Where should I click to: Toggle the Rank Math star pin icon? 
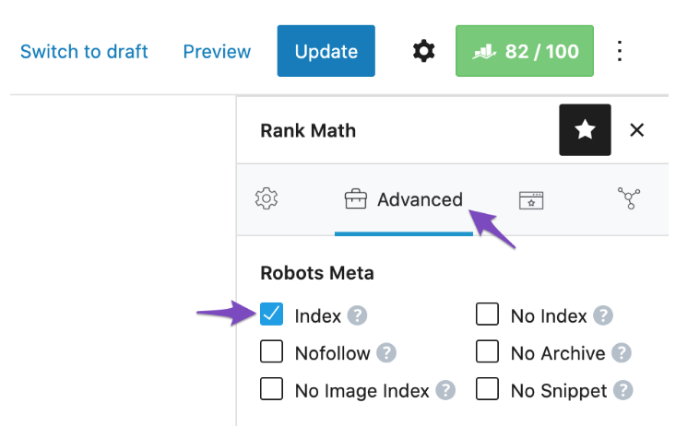click(585, 130)
